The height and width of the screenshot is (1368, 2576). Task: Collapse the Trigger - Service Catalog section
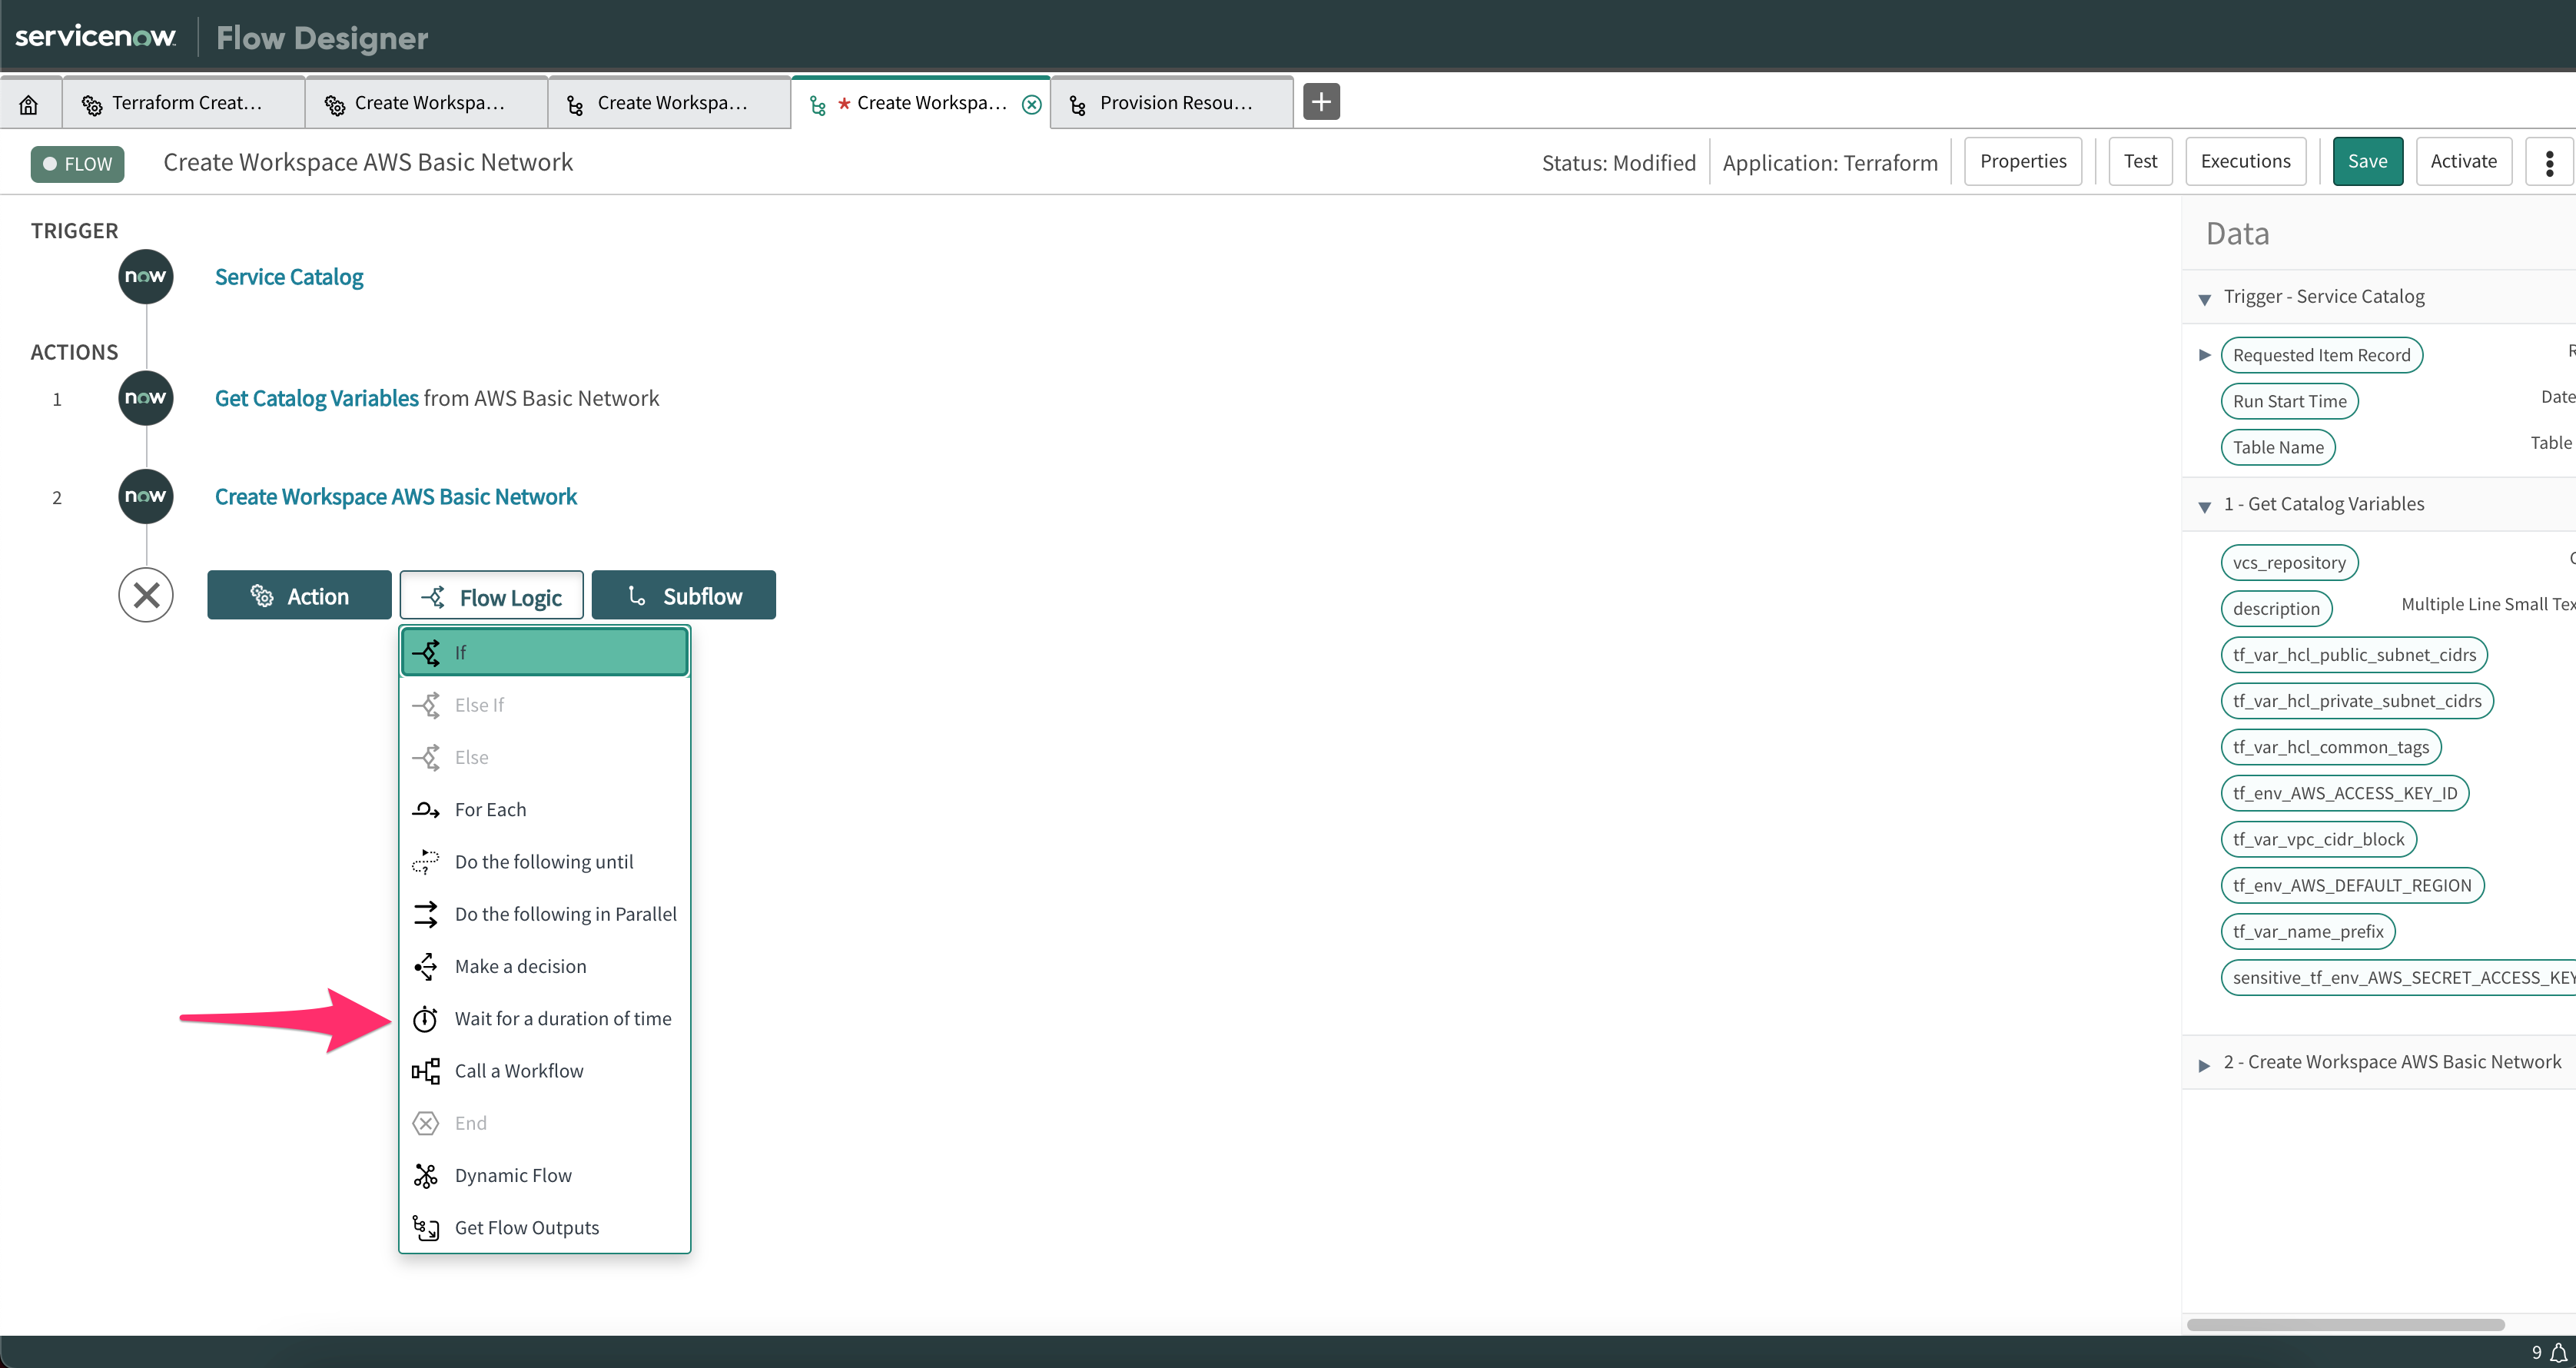tap(2204, 298)
